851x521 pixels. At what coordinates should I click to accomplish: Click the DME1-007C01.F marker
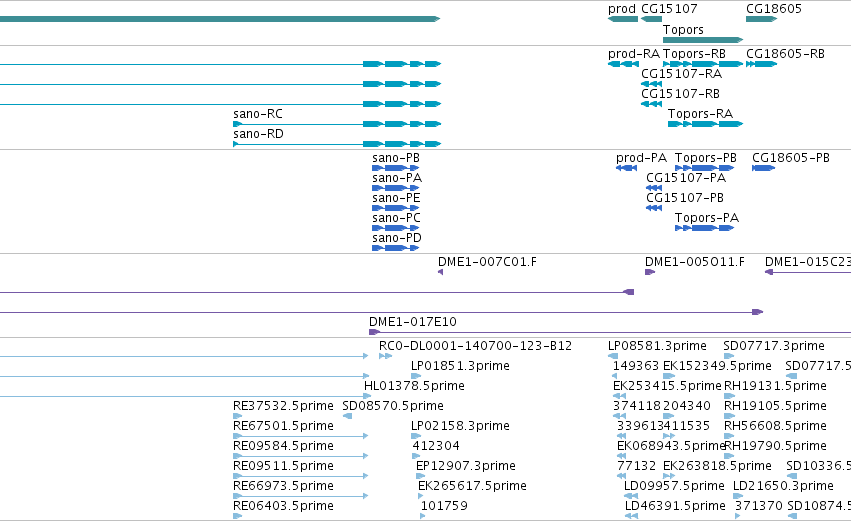tap(440, 272)
